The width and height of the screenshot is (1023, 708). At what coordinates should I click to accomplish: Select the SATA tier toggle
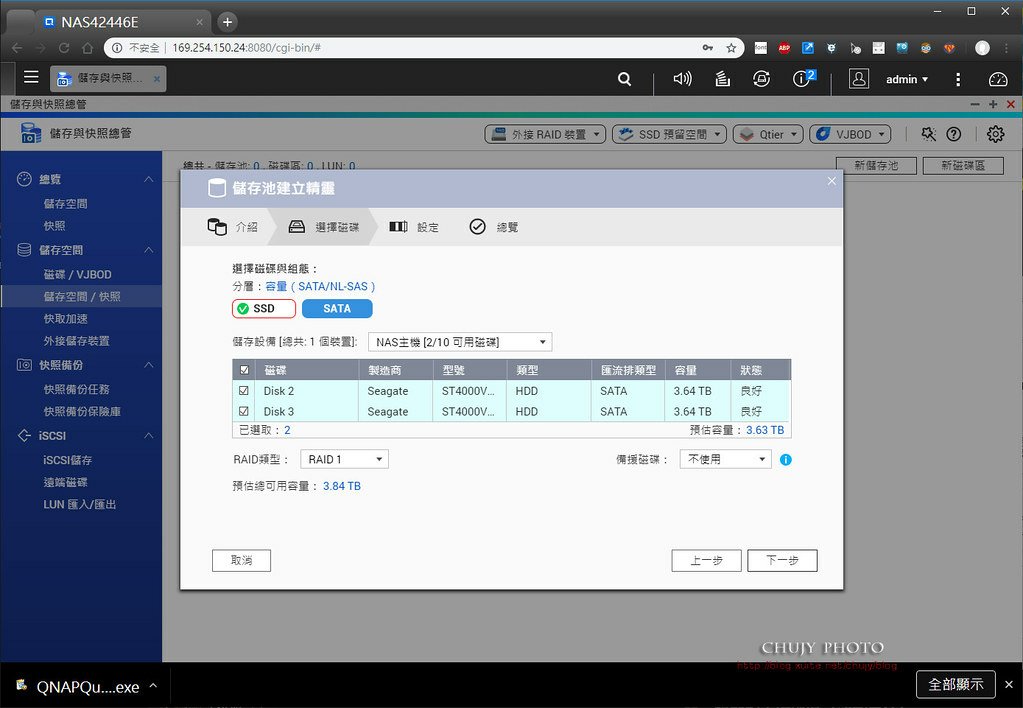337,309
